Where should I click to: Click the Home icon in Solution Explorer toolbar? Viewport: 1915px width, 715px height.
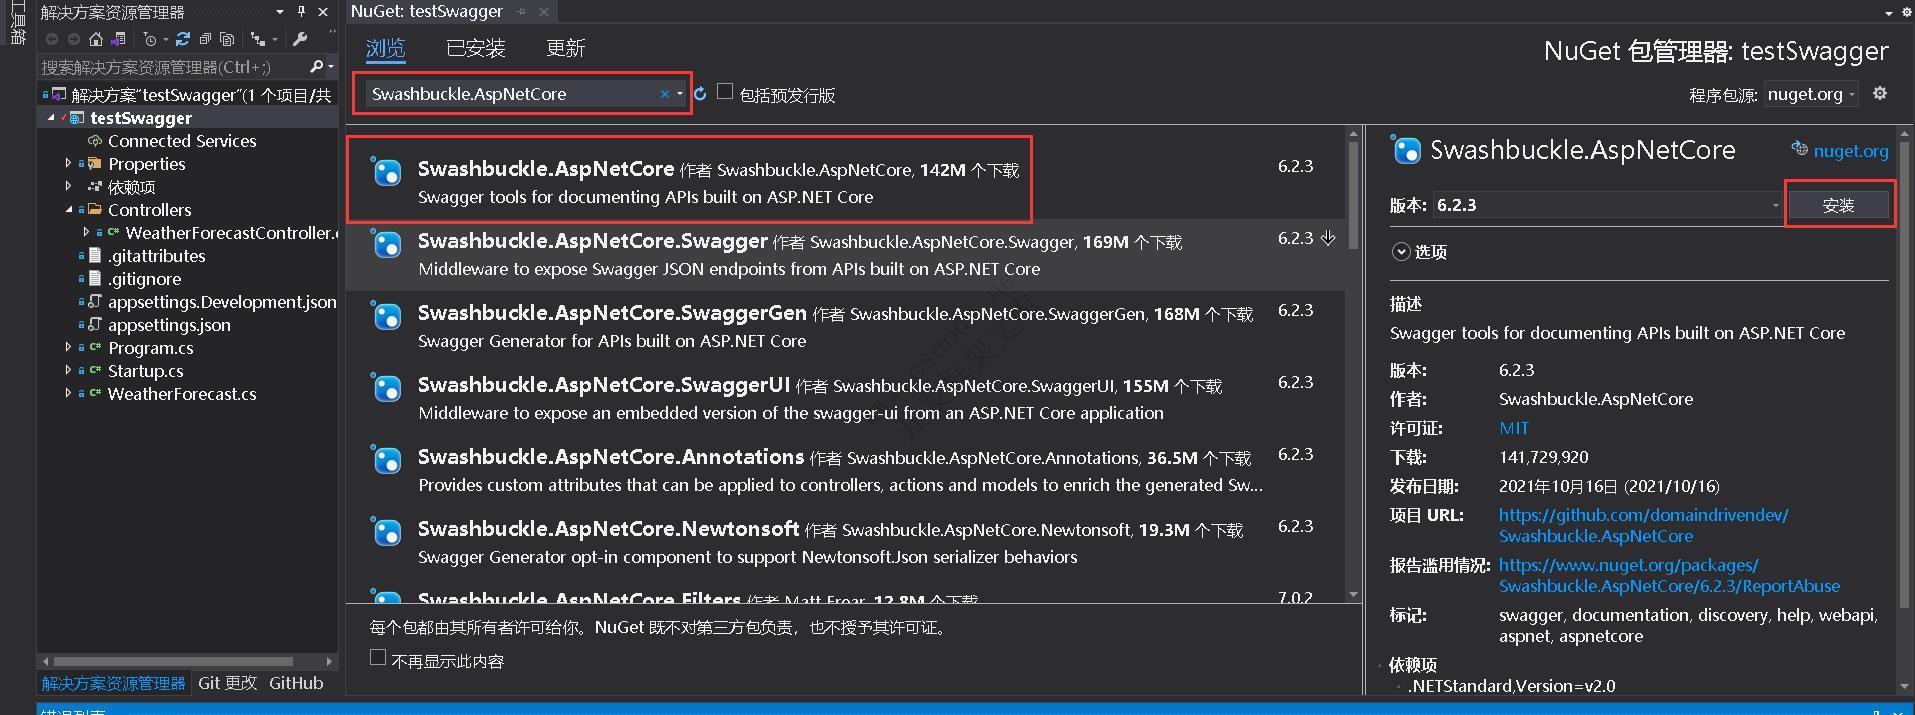click(x=96, y=39)
